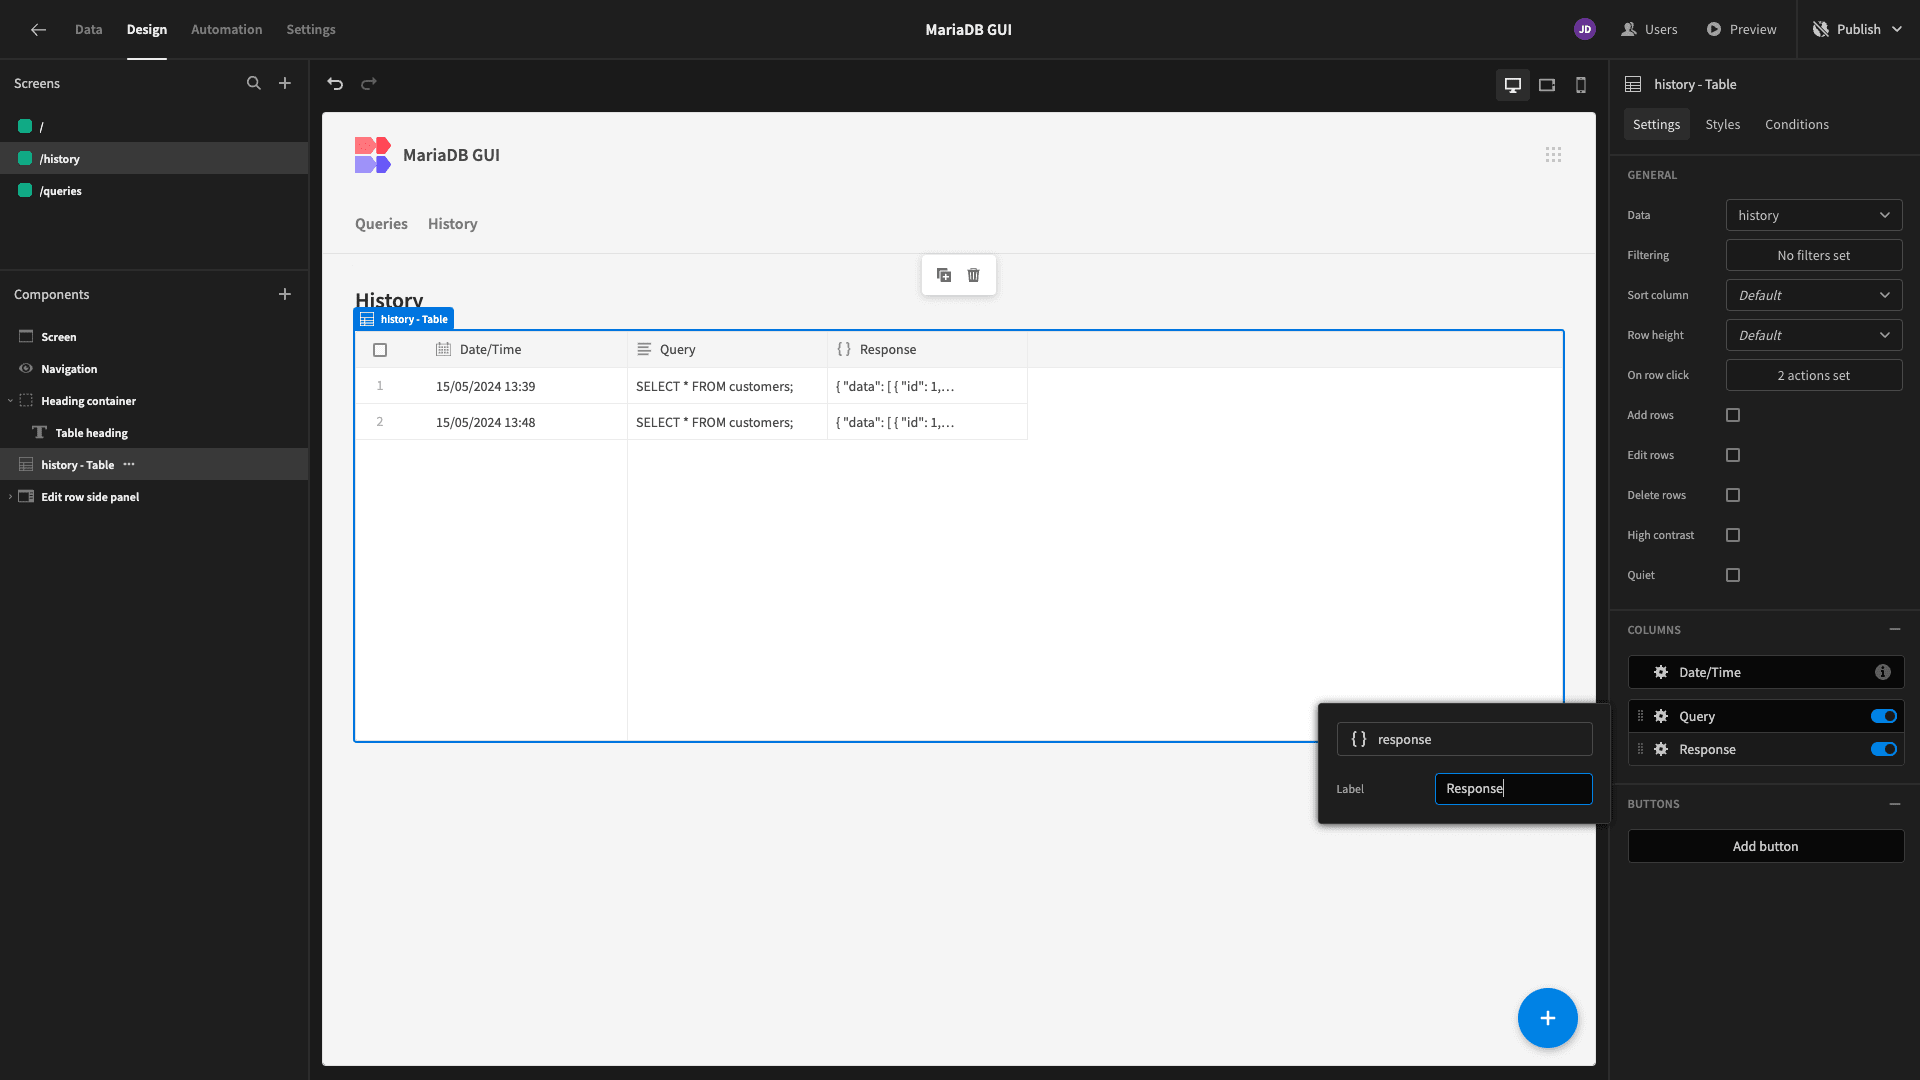Click the blue floating add button
This screenshot has width=1920, height=1080.
click(x=1548, y=1018)
